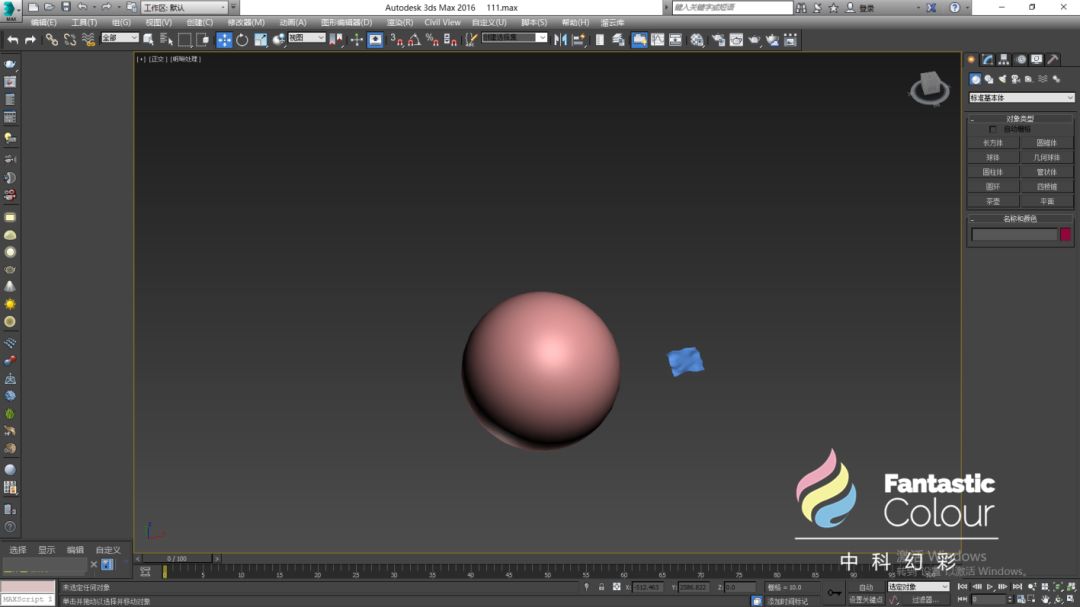This screenshot has width=1080, height=607.
Task: Enable the 自动栅格 checkbox
Action: pos(992,129)
